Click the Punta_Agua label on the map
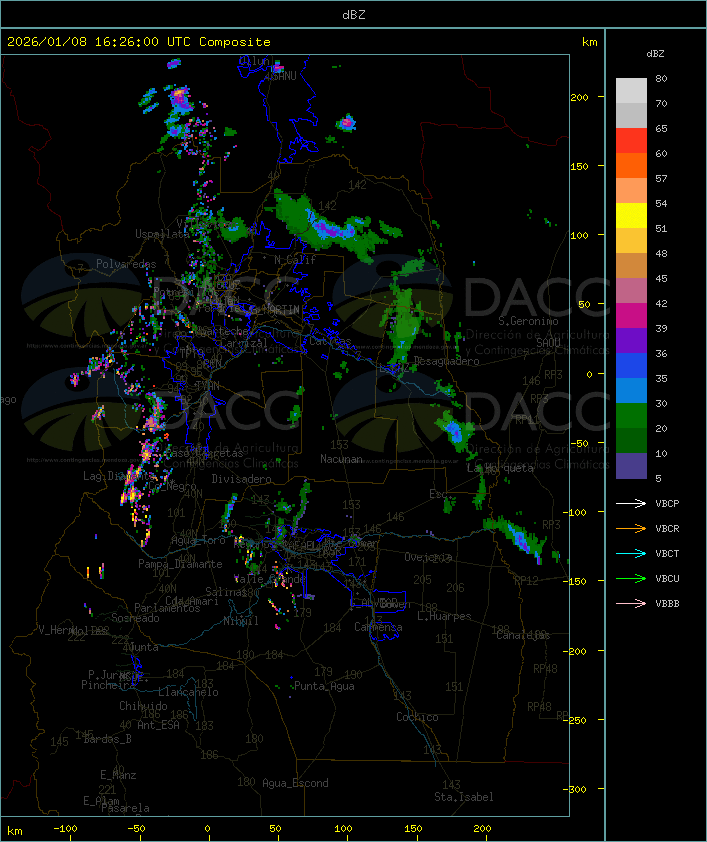 pyautogui.click(x=325, y=686)
